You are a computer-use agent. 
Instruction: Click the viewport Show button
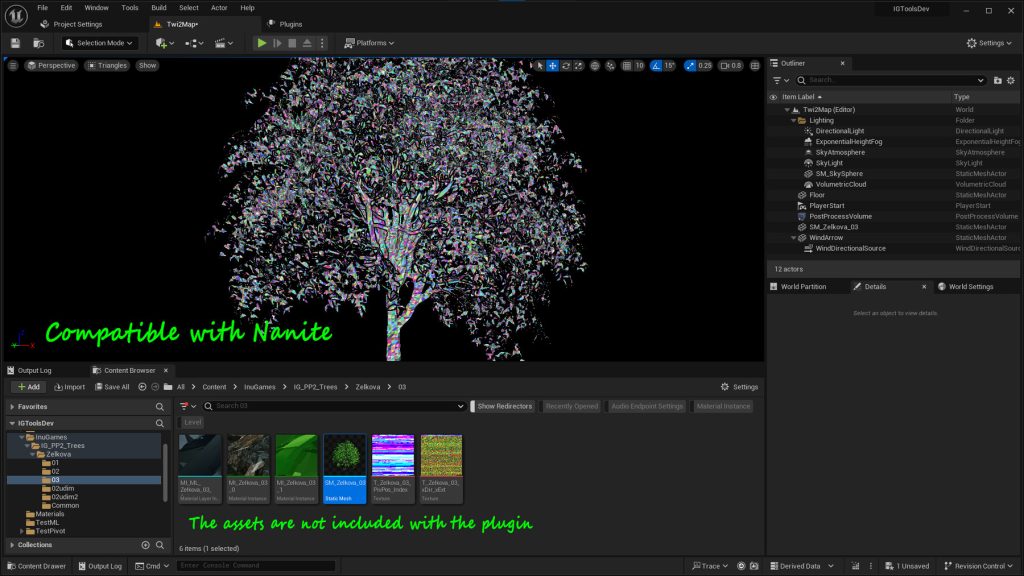(x=148, y=65)
